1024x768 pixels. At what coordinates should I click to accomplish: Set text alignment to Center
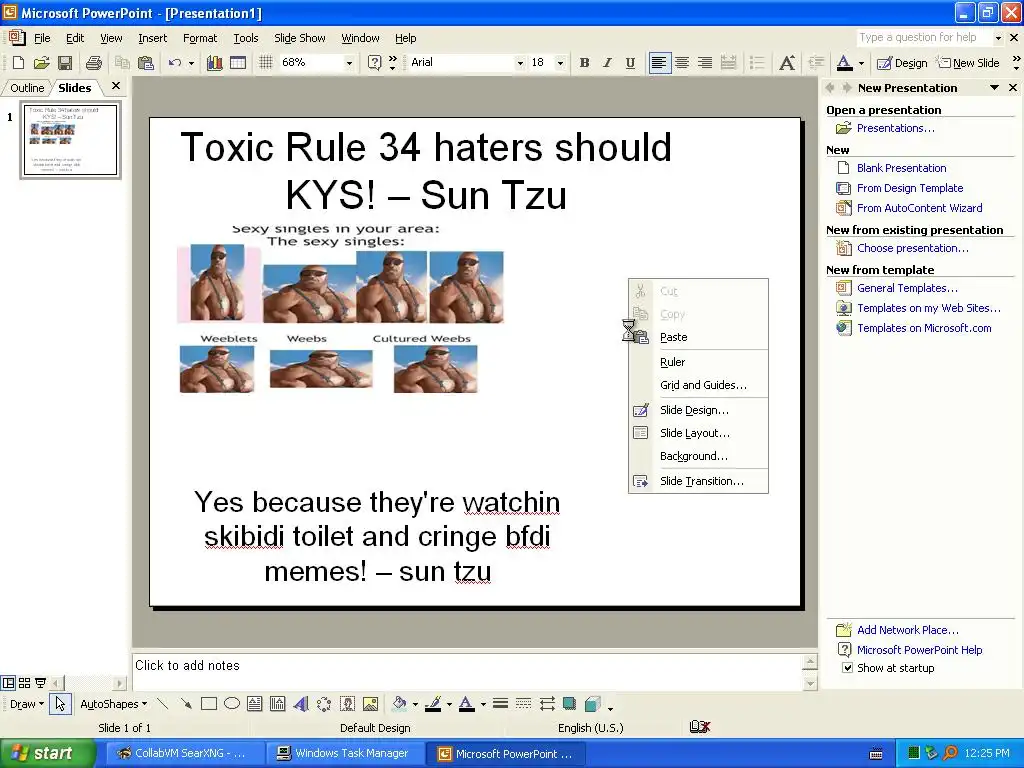[682, 63]
